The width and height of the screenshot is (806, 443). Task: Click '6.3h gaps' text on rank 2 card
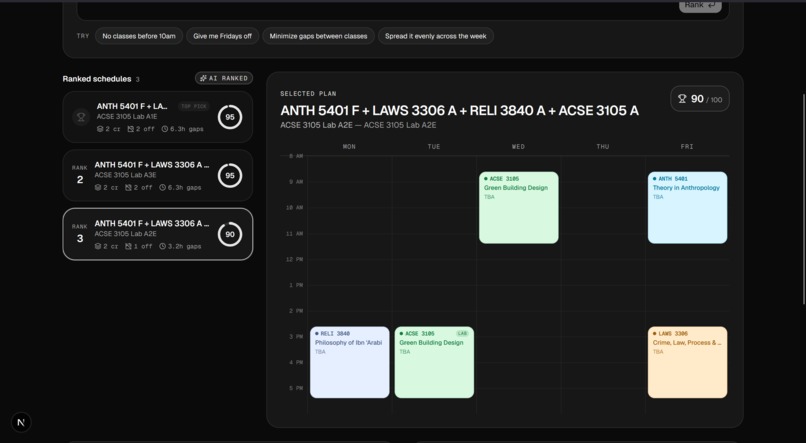click(x=185, y=188)
